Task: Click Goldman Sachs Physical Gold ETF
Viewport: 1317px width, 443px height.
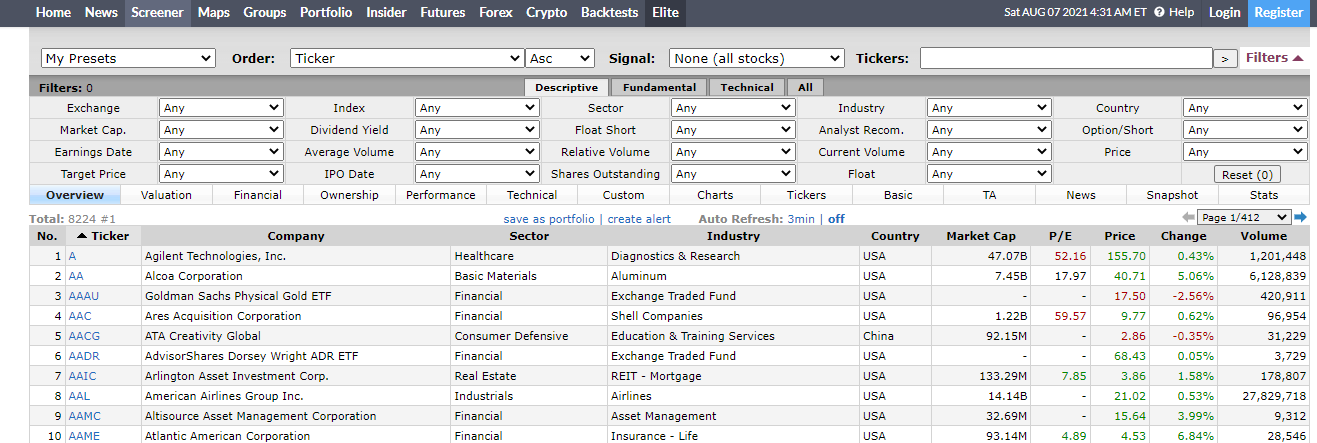Action: tap(236, 296)
